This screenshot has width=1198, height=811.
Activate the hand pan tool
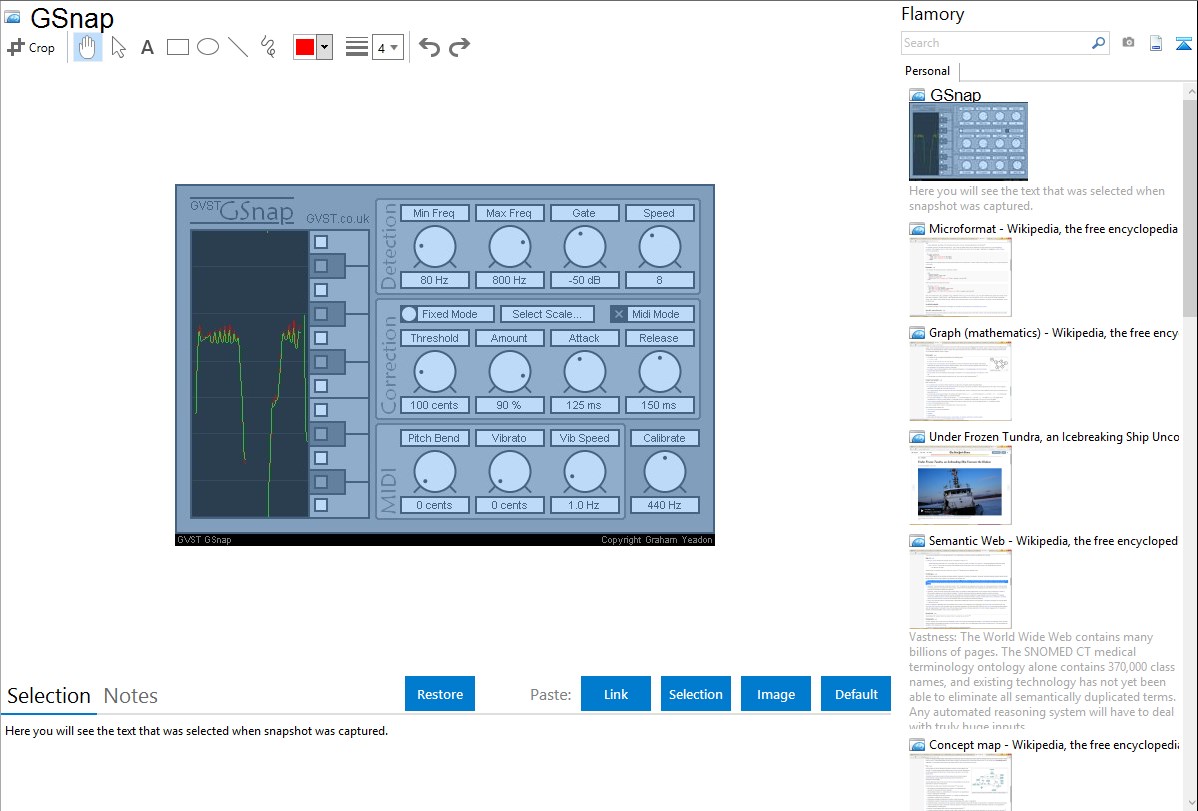click(88, 47)
